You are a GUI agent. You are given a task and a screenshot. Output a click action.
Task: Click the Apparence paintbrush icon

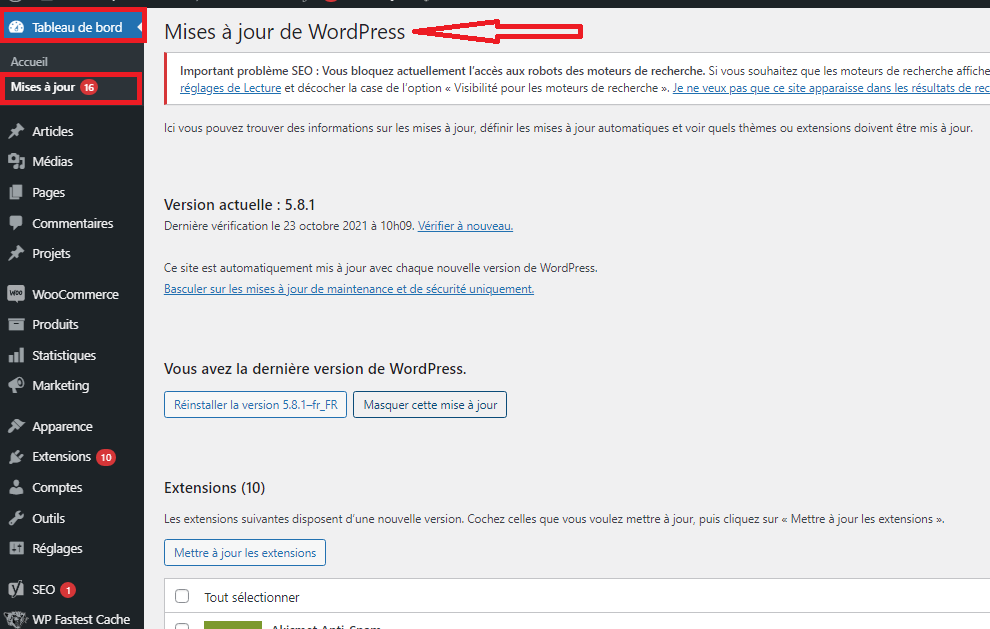[16, 426]
